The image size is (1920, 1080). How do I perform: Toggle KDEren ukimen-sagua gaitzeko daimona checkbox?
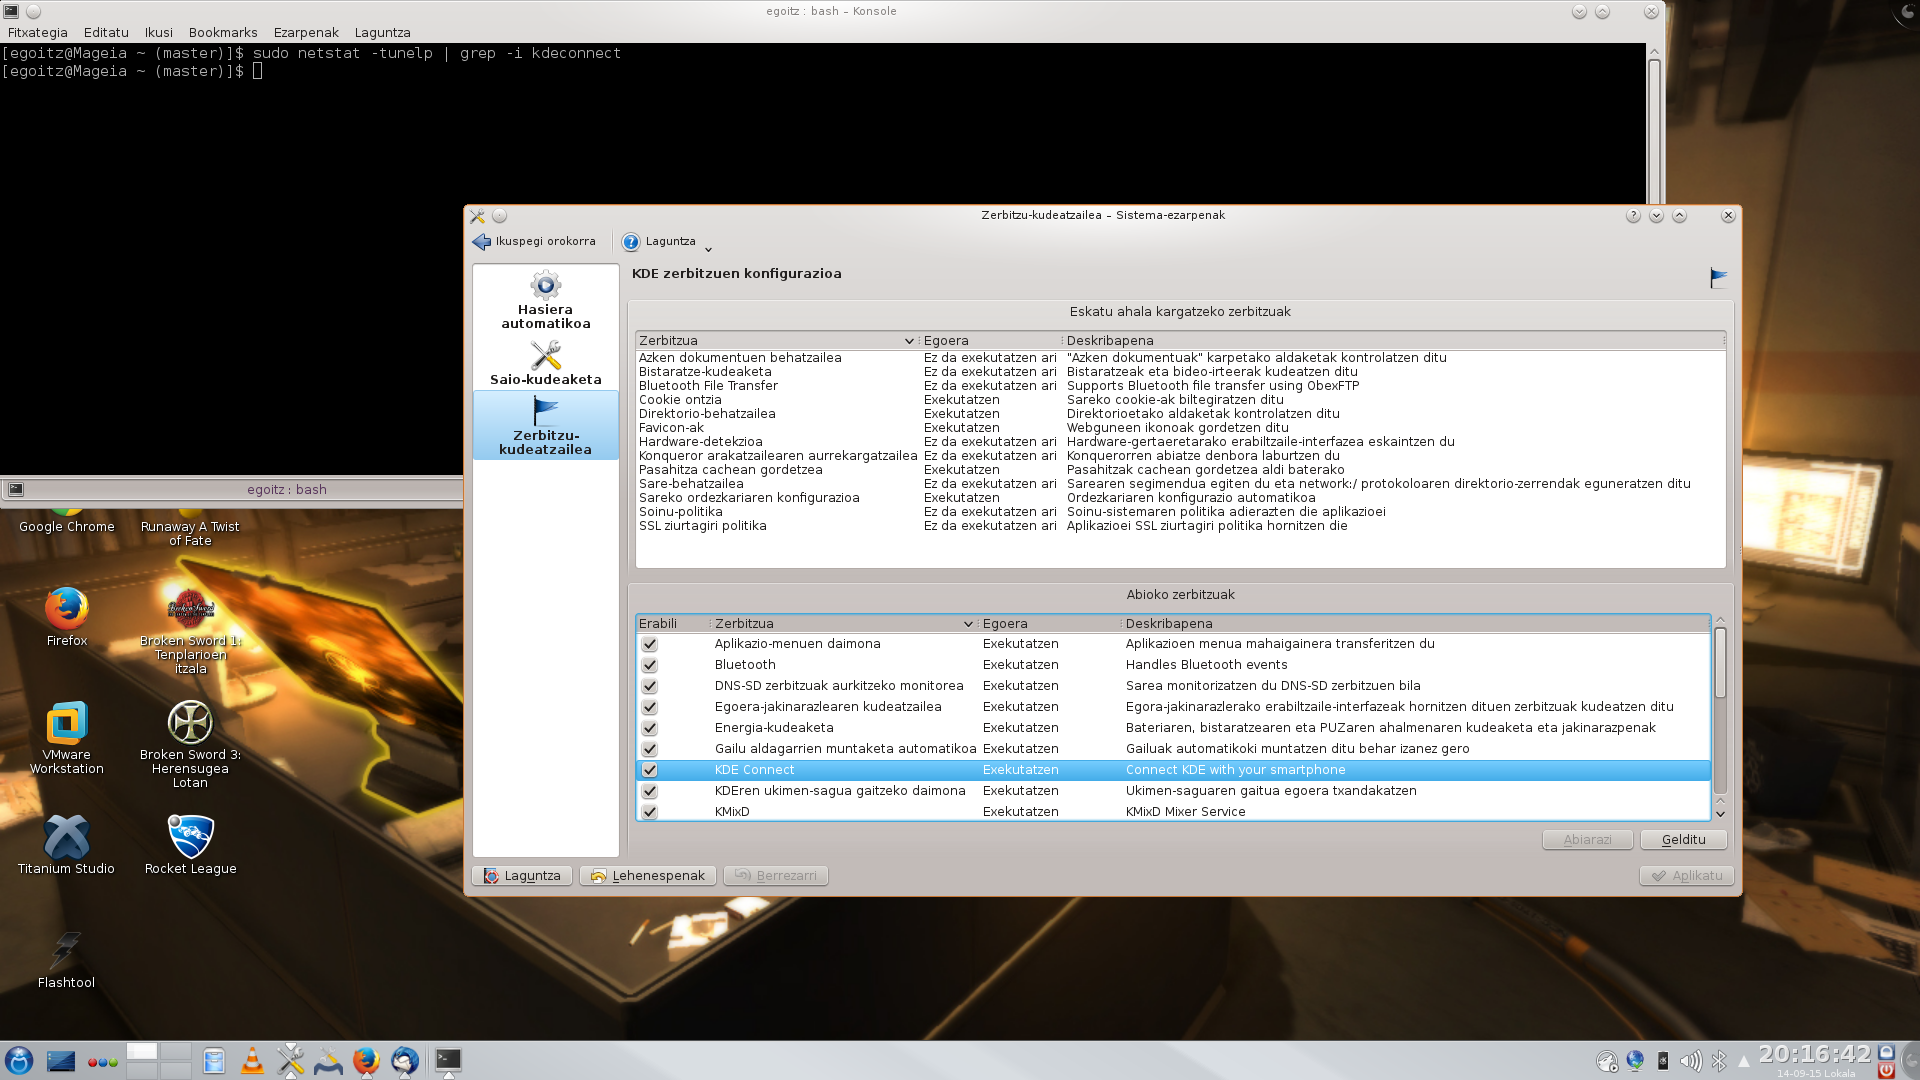[x=650, y=791]
